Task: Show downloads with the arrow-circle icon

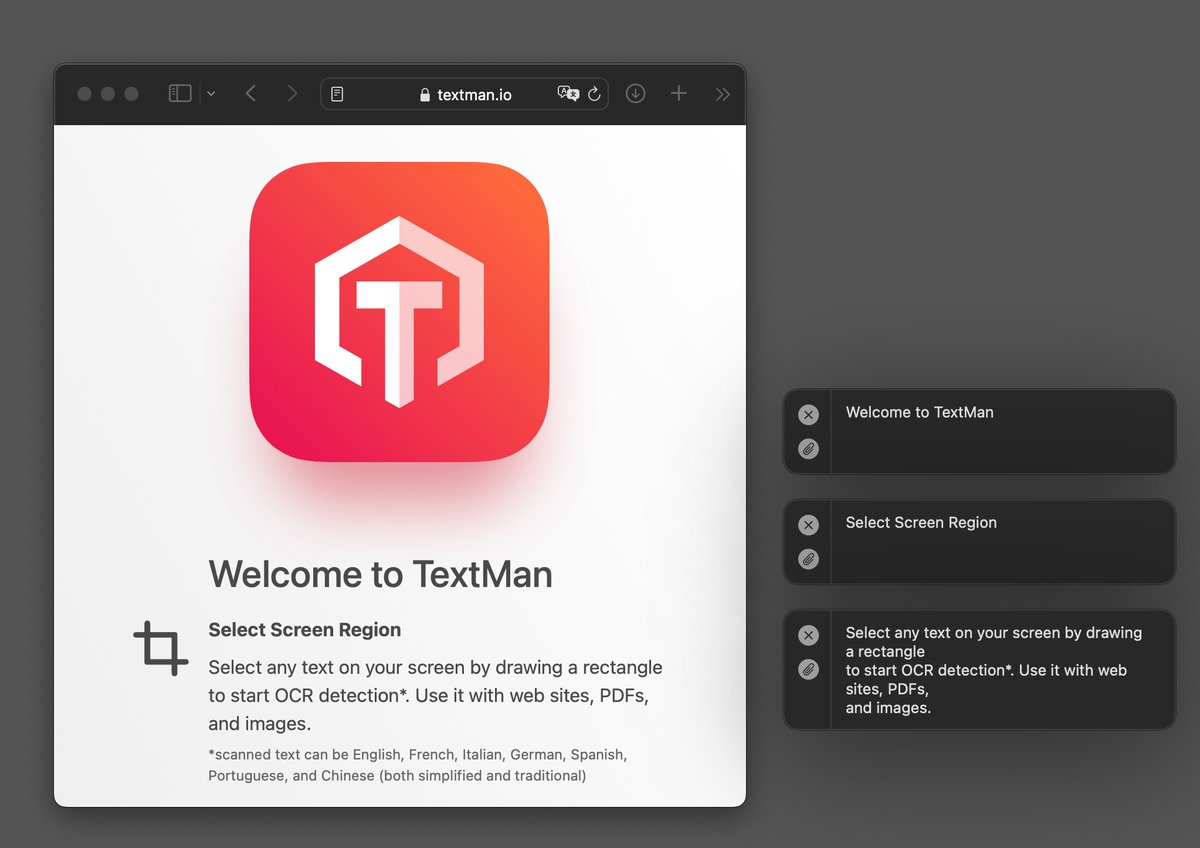Action: pyautogui.click(x=635, y=93)
